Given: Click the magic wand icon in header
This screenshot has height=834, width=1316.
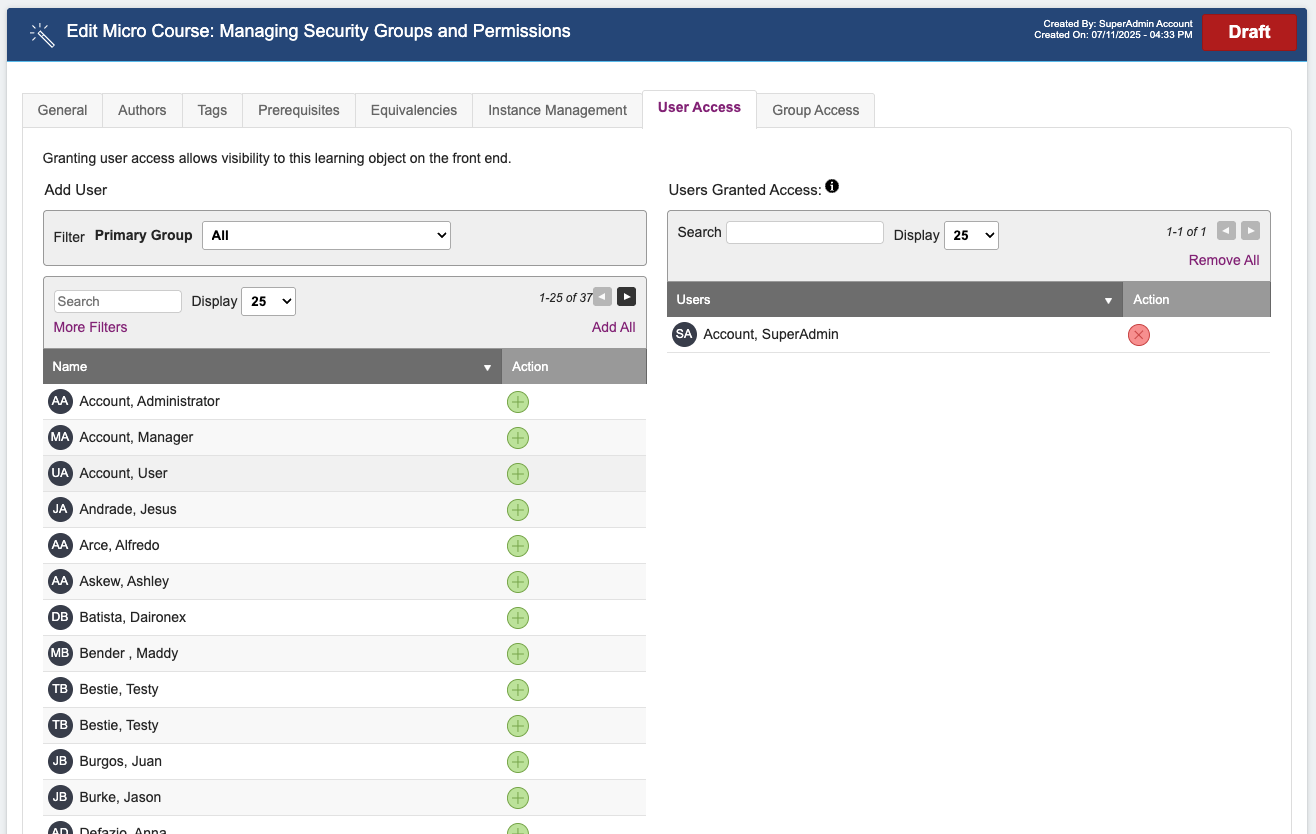Looking at the screenshot, I should (42, 34).
